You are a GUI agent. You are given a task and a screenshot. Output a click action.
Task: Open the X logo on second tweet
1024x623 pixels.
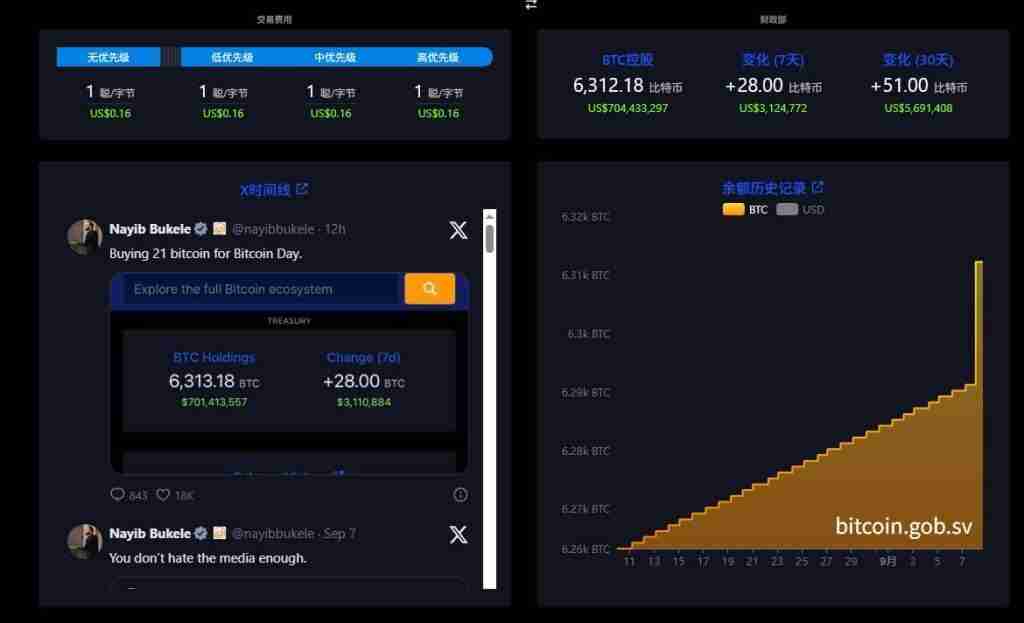pyautogui.click(x=458, y=534)
